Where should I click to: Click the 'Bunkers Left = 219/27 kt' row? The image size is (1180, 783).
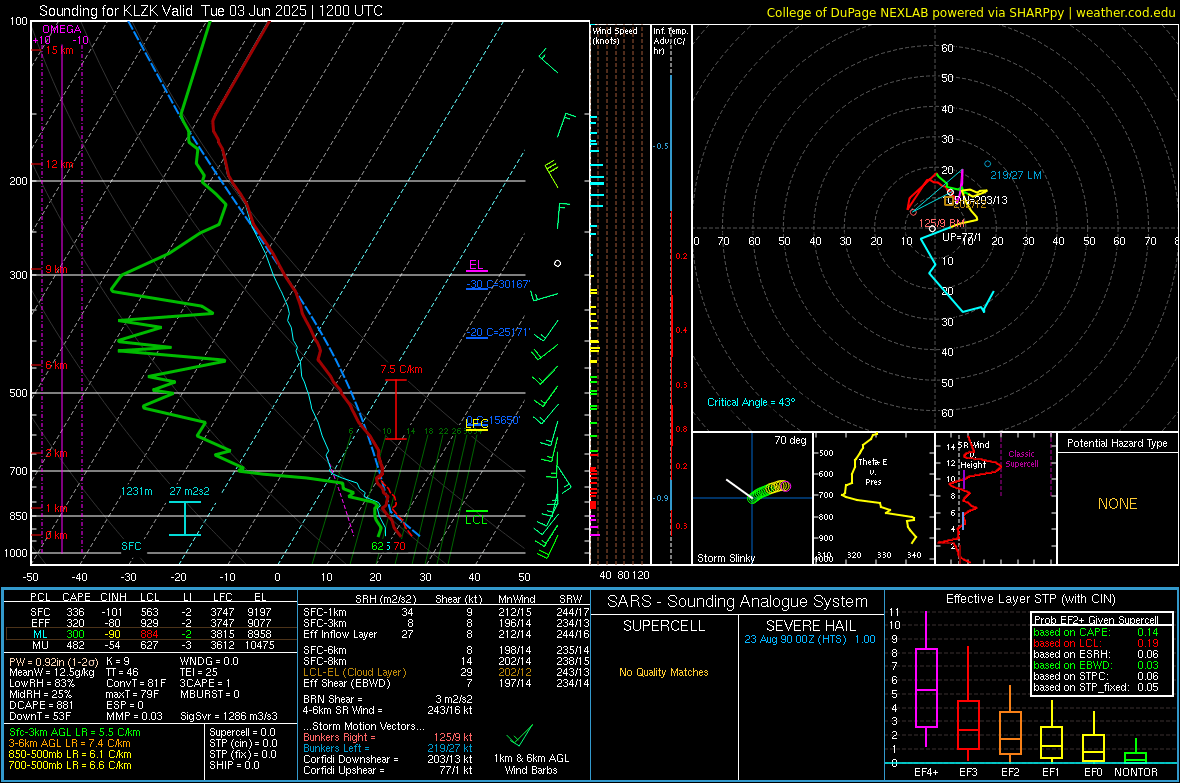[x=388, y=748]
